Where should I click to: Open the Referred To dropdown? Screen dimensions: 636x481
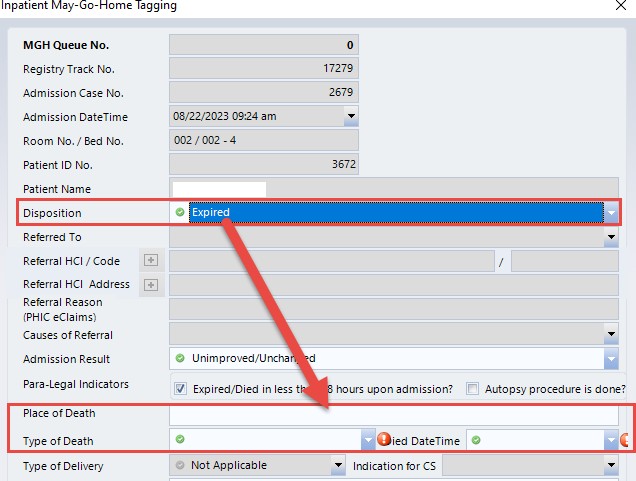click(611, 238)
